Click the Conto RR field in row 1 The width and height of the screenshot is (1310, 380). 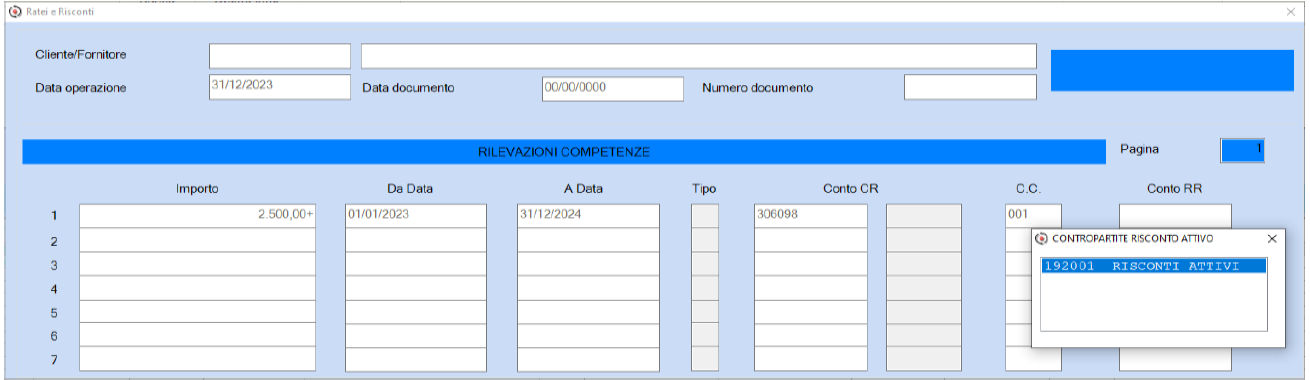coord(1175,216)
